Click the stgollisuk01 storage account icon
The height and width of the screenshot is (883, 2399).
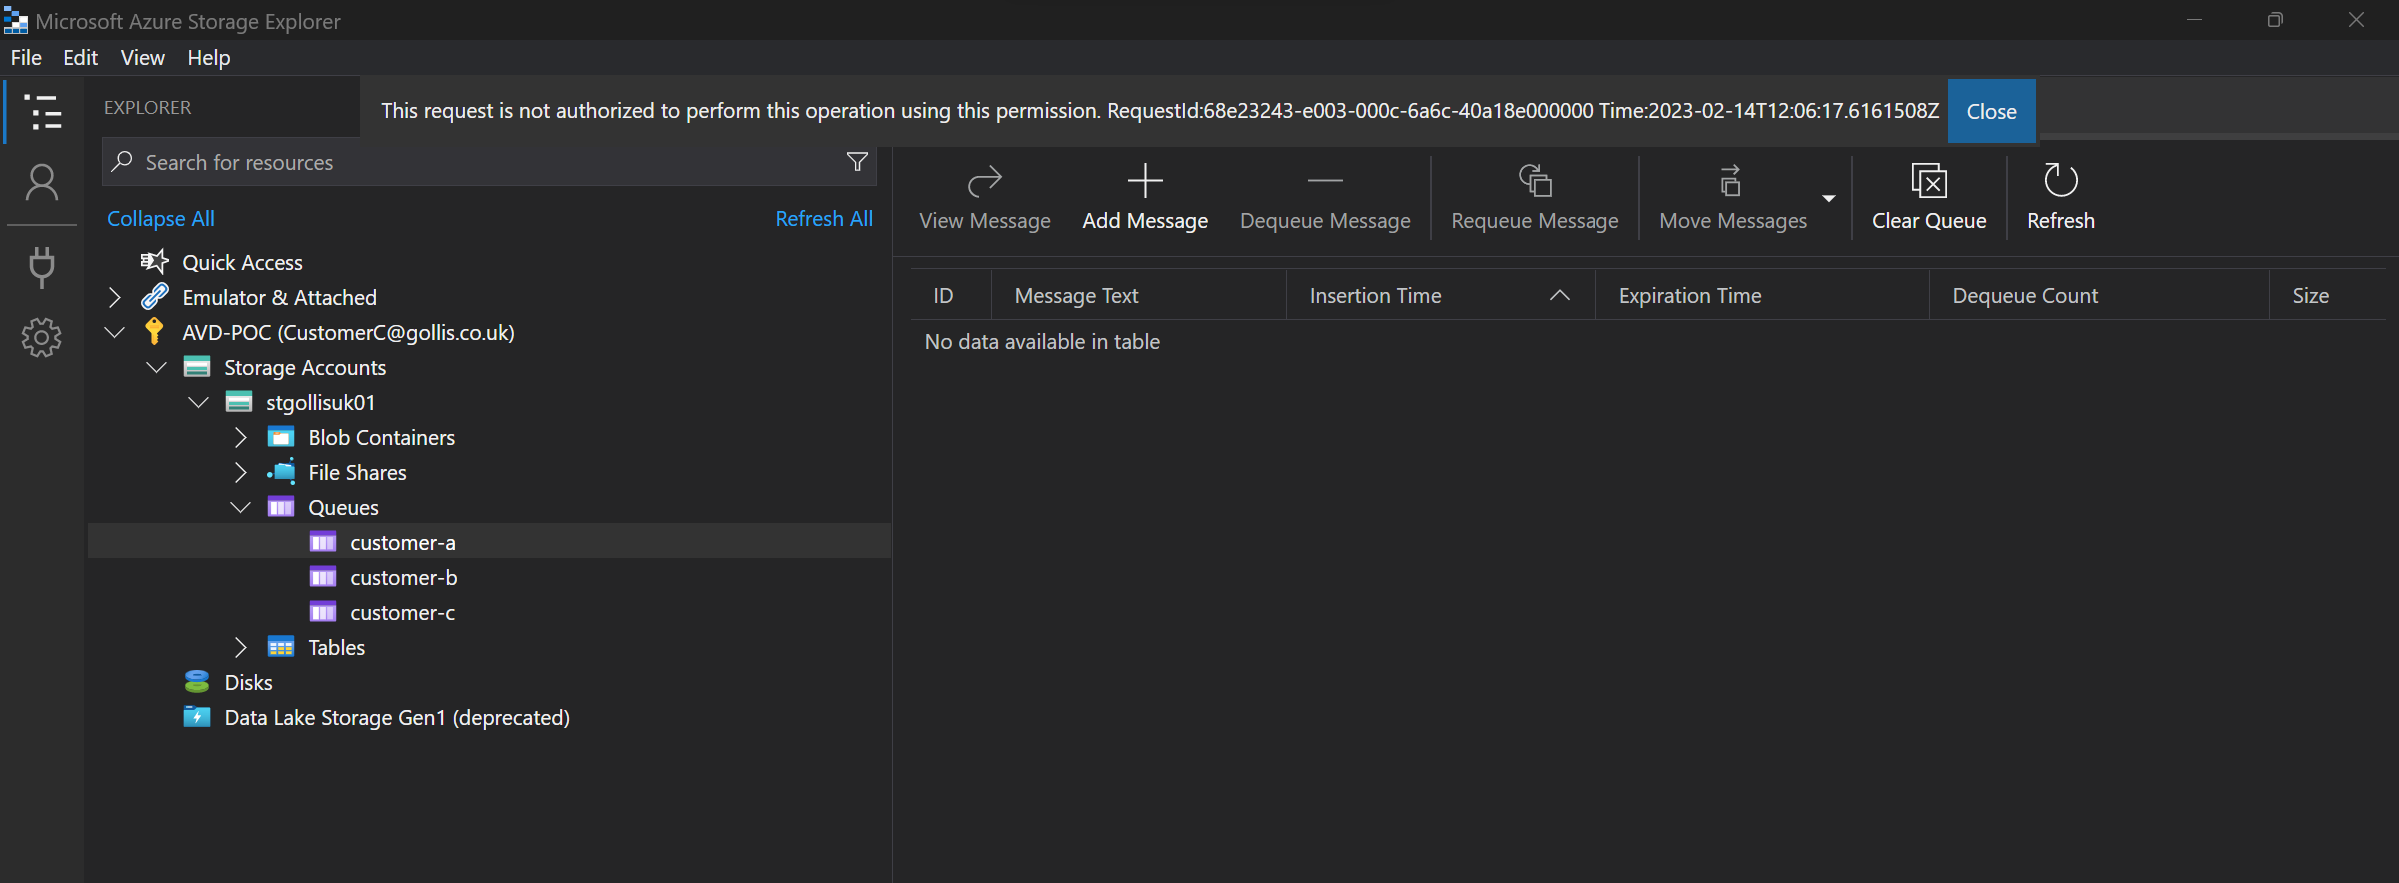pos(239,402)
